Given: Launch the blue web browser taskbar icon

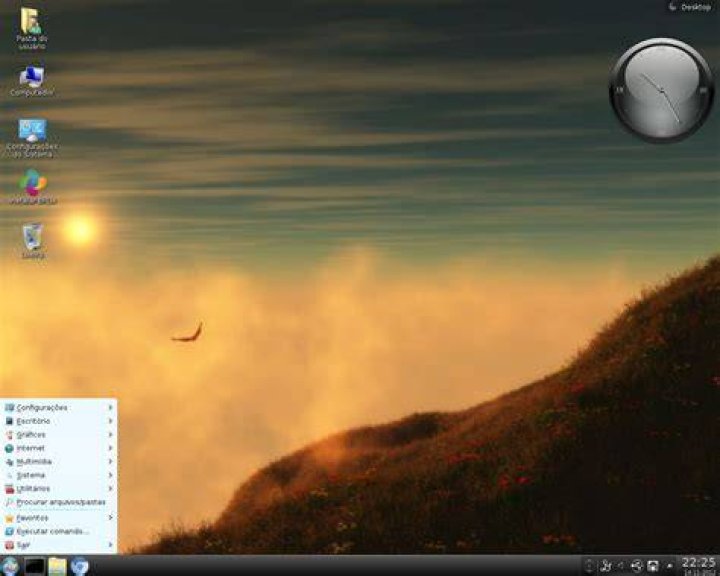Looking at the screenshot, I should 79,566.
